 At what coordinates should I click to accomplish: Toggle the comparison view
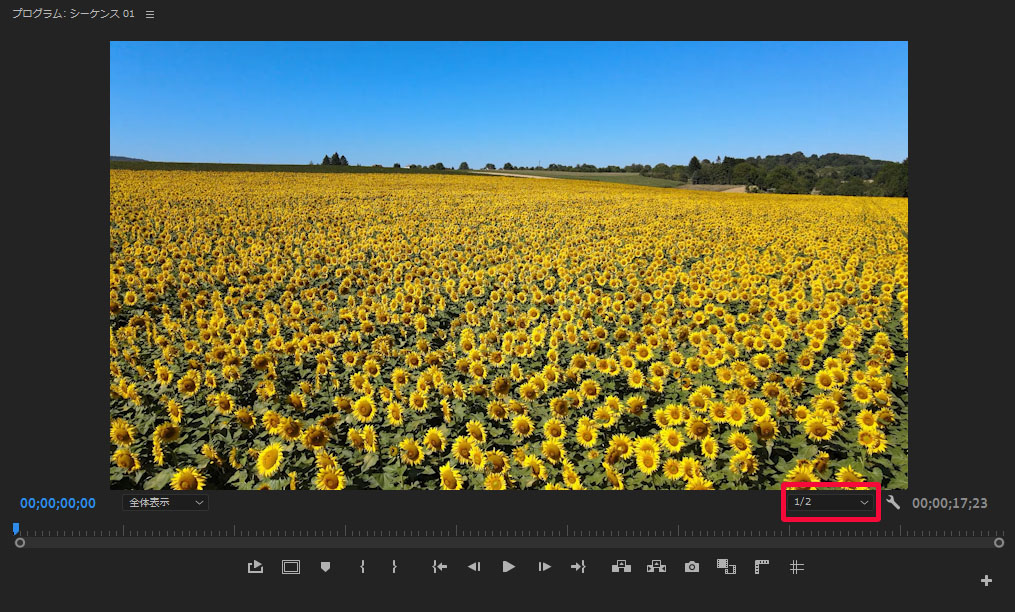pyautogui.click(x=726, y=567)
